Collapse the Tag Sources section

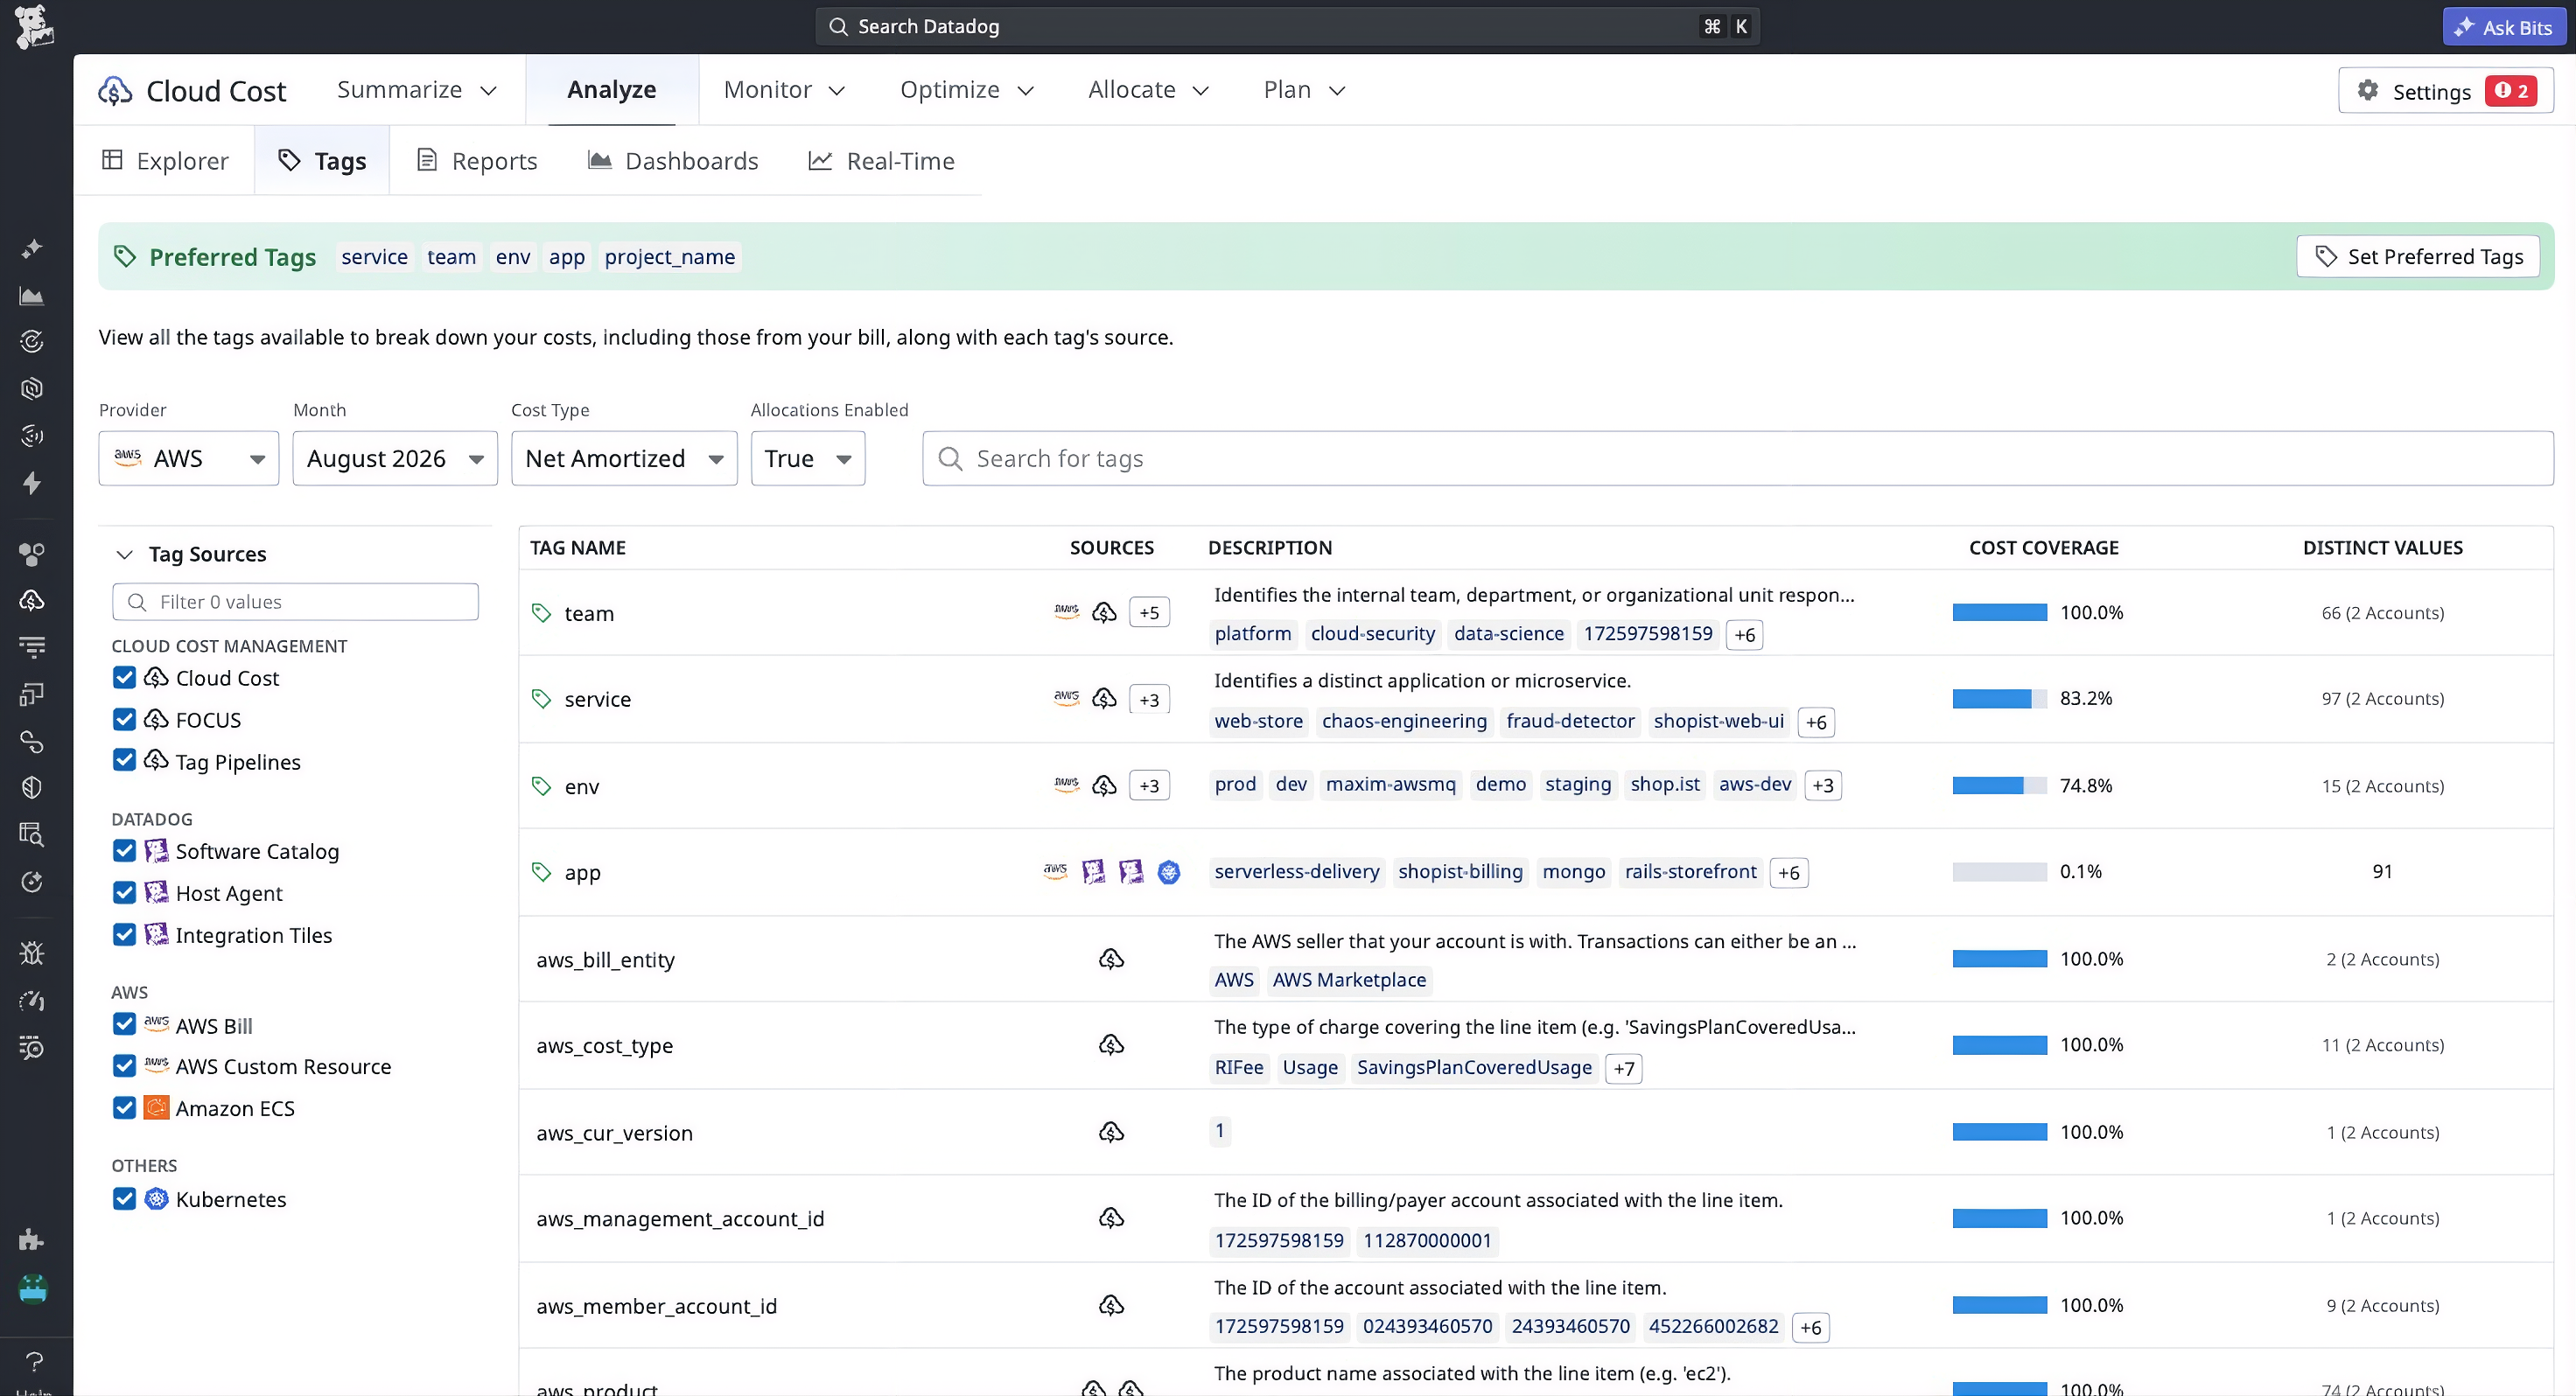(x=124, y=555)
